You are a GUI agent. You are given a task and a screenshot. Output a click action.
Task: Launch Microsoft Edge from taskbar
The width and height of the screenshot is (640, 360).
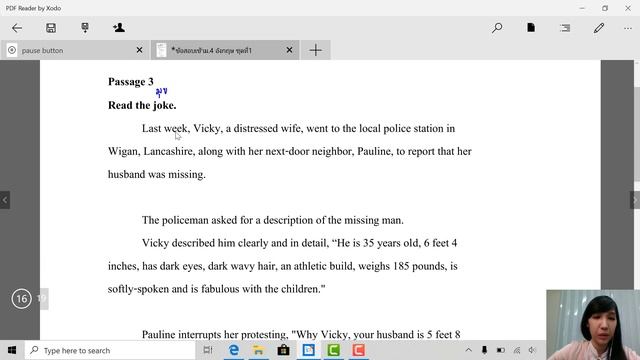pos(233,350)
